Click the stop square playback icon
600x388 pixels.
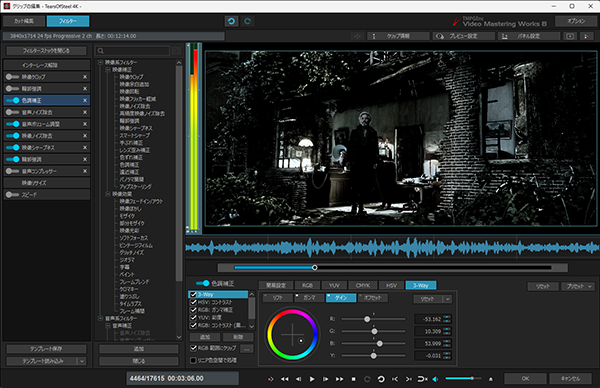(354, 379)
